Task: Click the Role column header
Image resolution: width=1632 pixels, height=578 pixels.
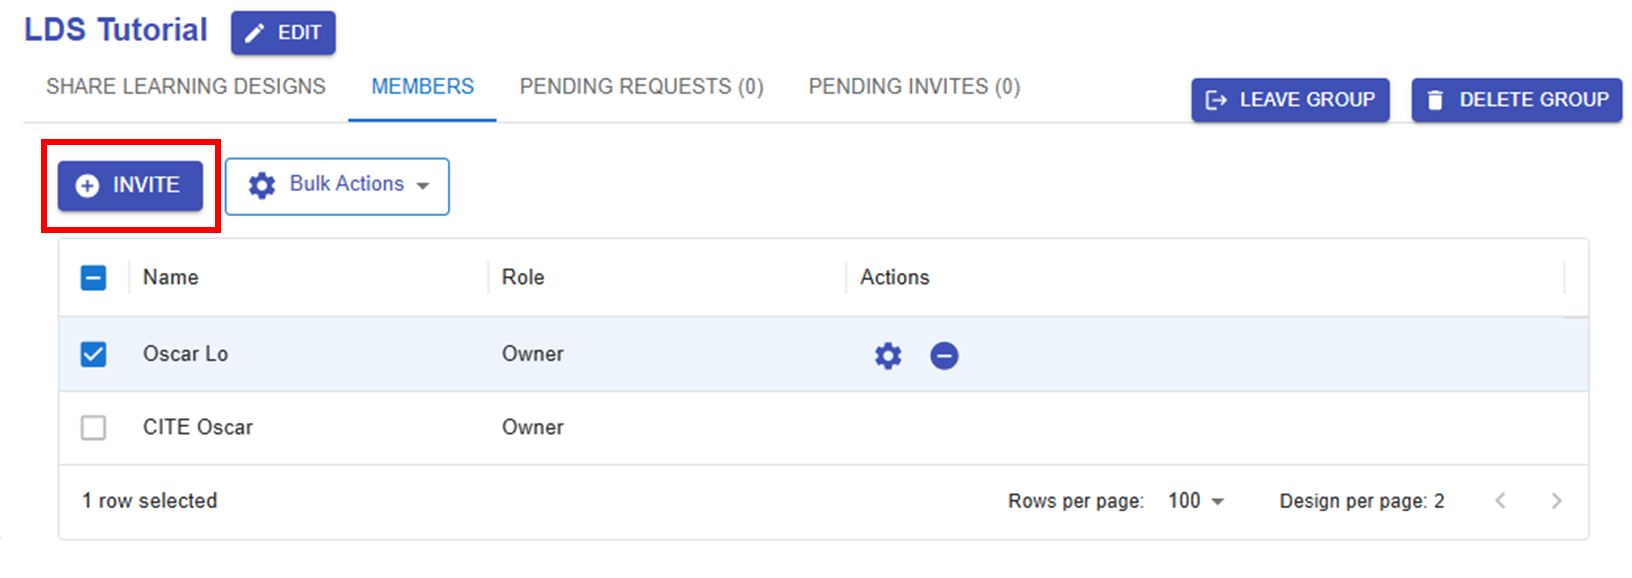Action: 523,278
